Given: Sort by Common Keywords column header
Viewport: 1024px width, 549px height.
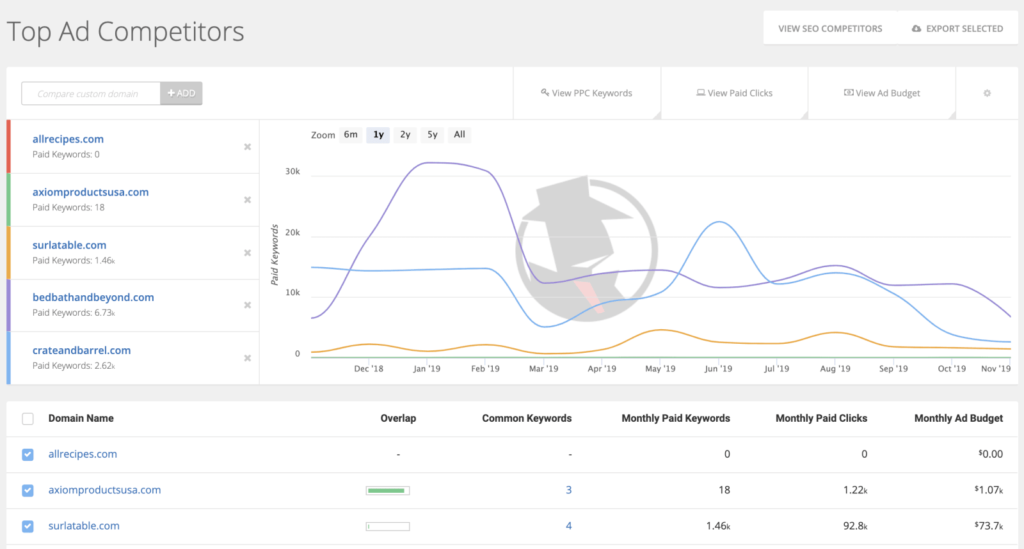Looking at the screenshot, I should [x=527, y=418].
